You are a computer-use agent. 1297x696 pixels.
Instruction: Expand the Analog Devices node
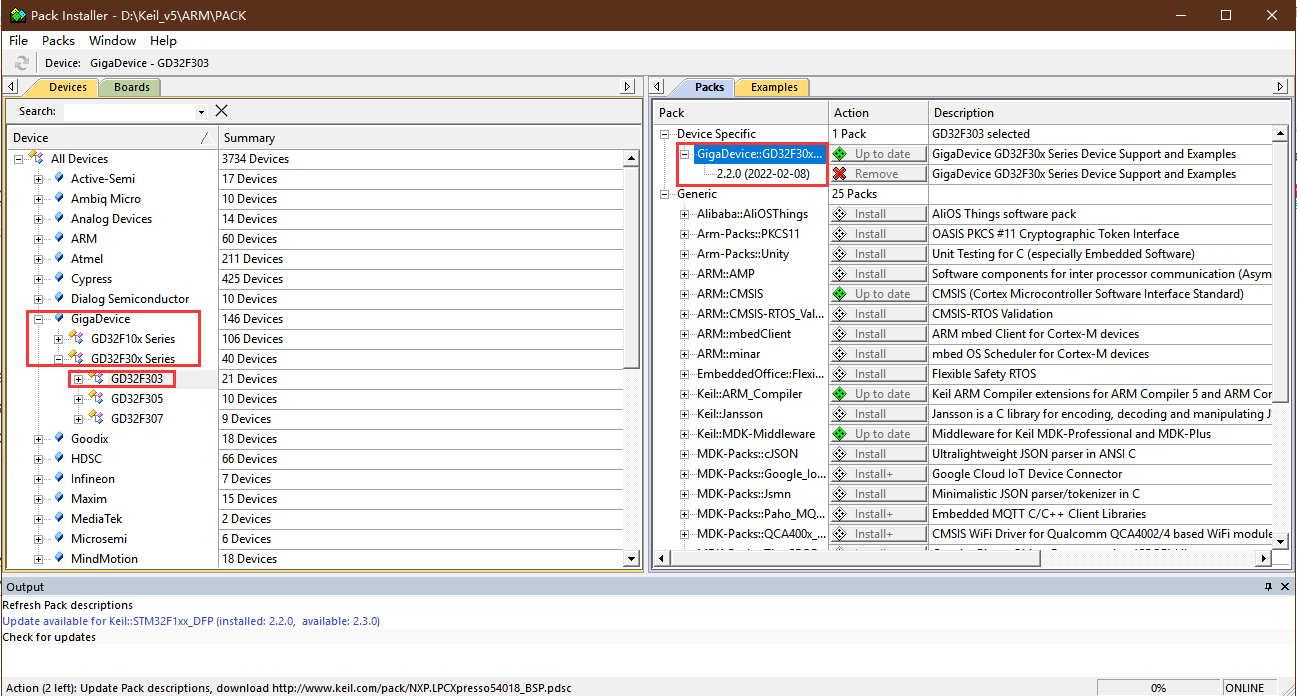click(39, 219)
